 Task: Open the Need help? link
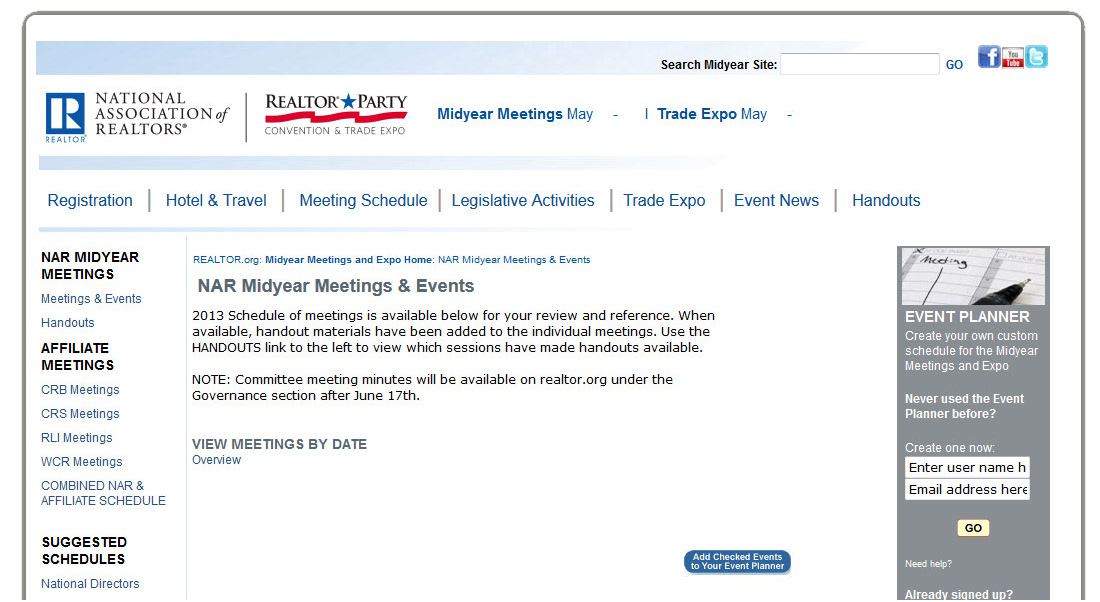[x=928, y=564]
